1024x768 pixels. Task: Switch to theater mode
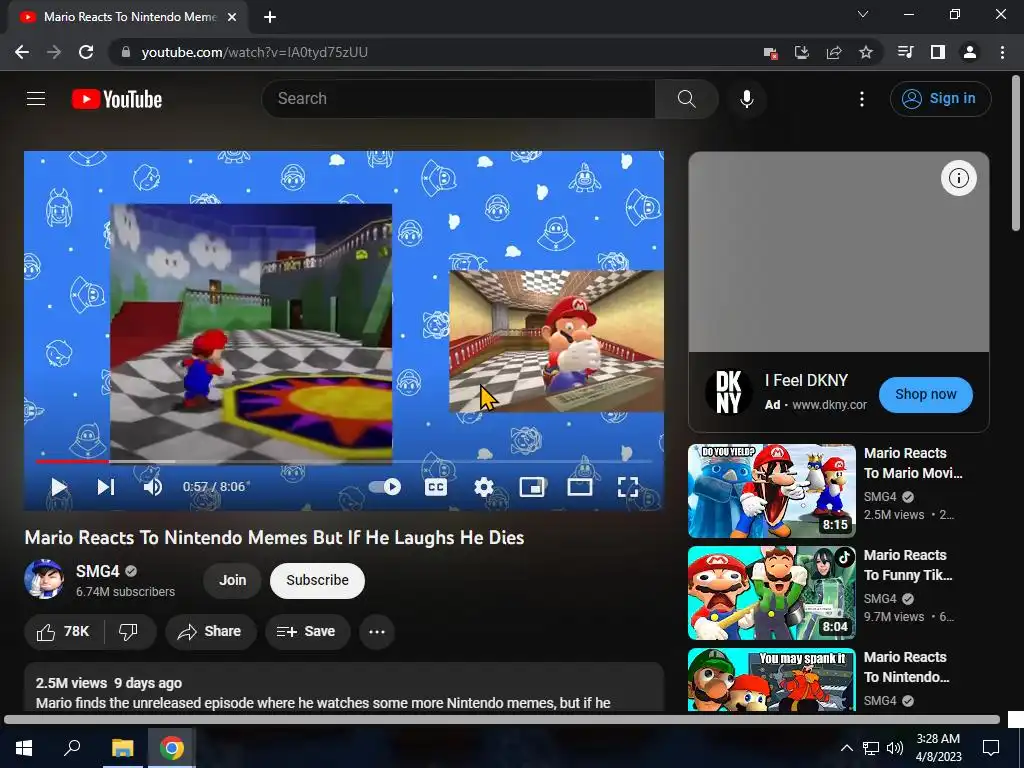click(x=580, y=487)
